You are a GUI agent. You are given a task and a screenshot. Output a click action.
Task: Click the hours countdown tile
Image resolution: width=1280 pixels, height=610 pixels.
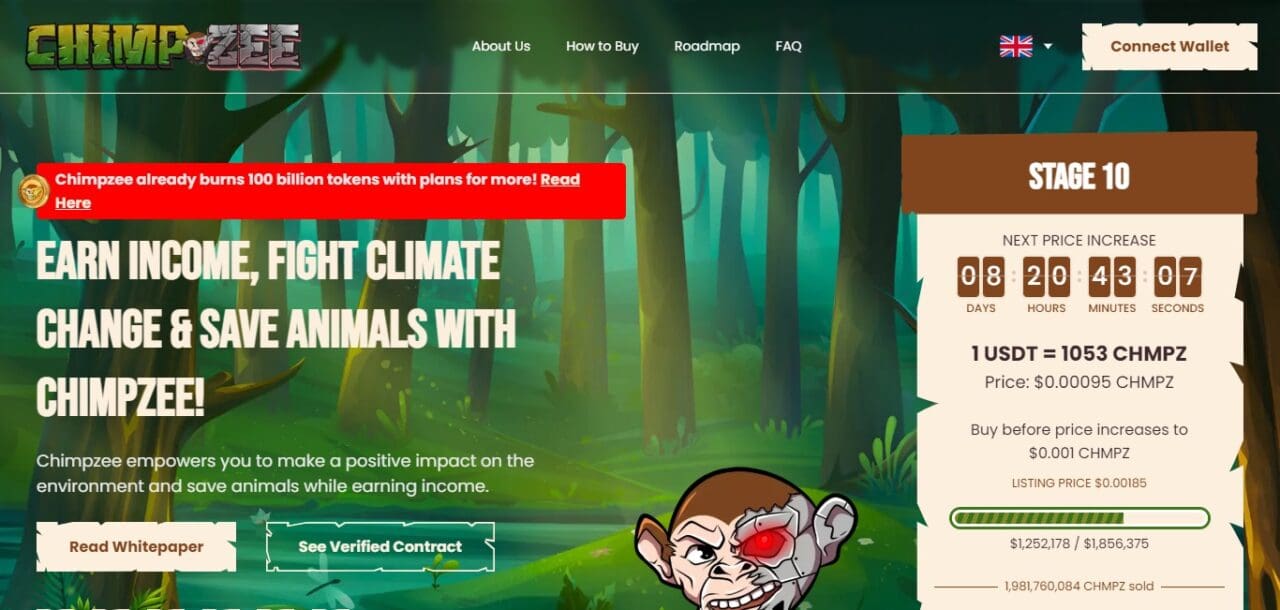pyautogui.click(x=1046, y=277)
